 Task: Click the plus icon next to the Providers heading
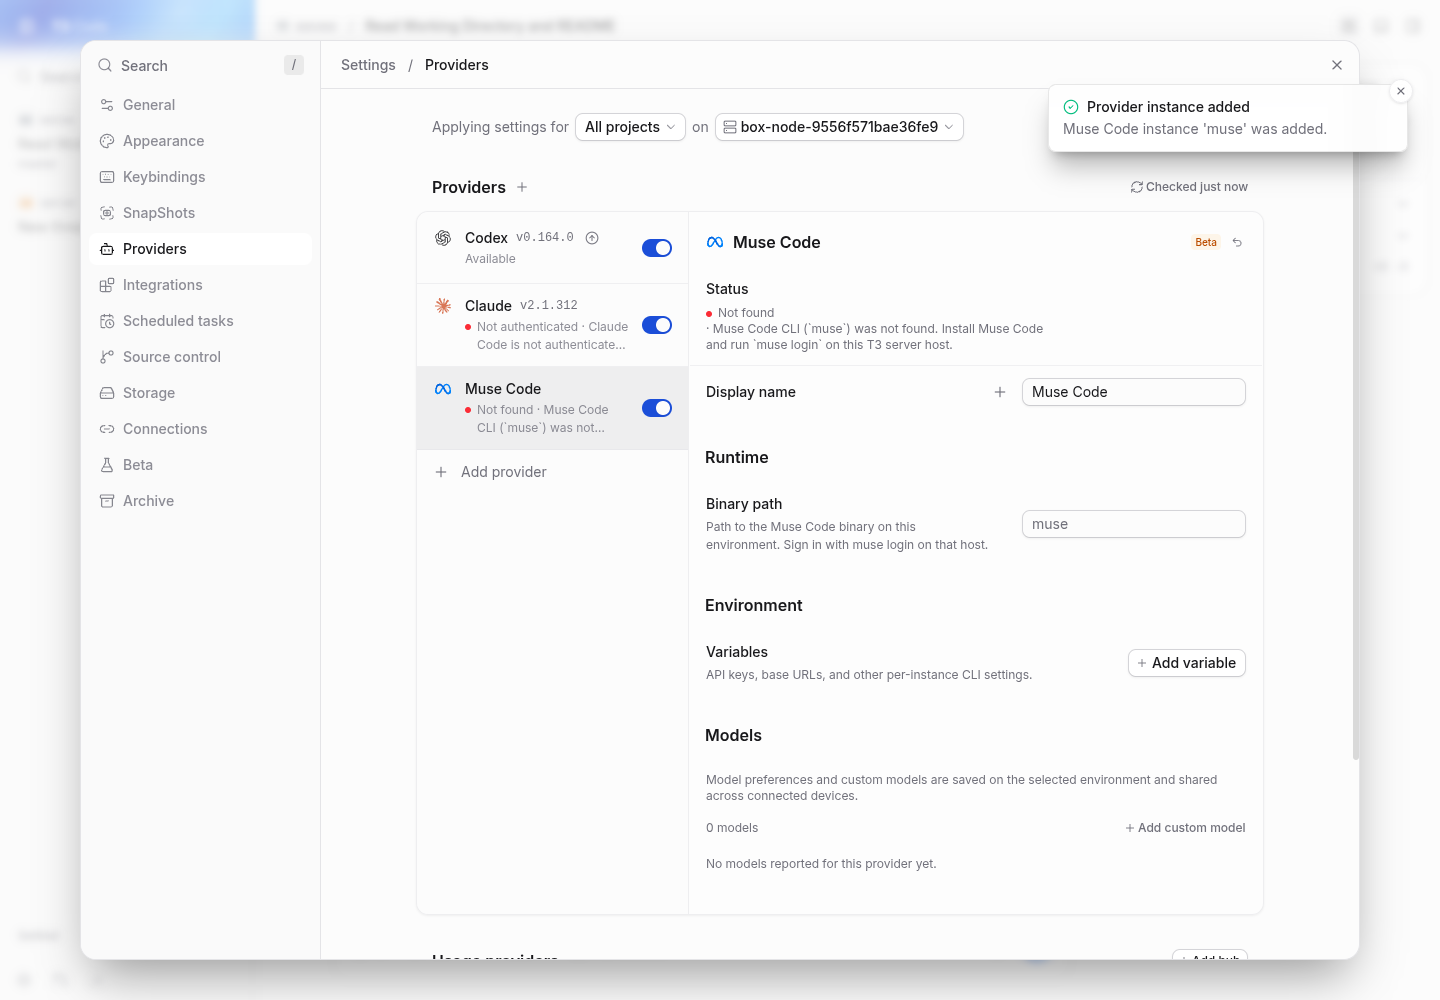click(522, 187)
